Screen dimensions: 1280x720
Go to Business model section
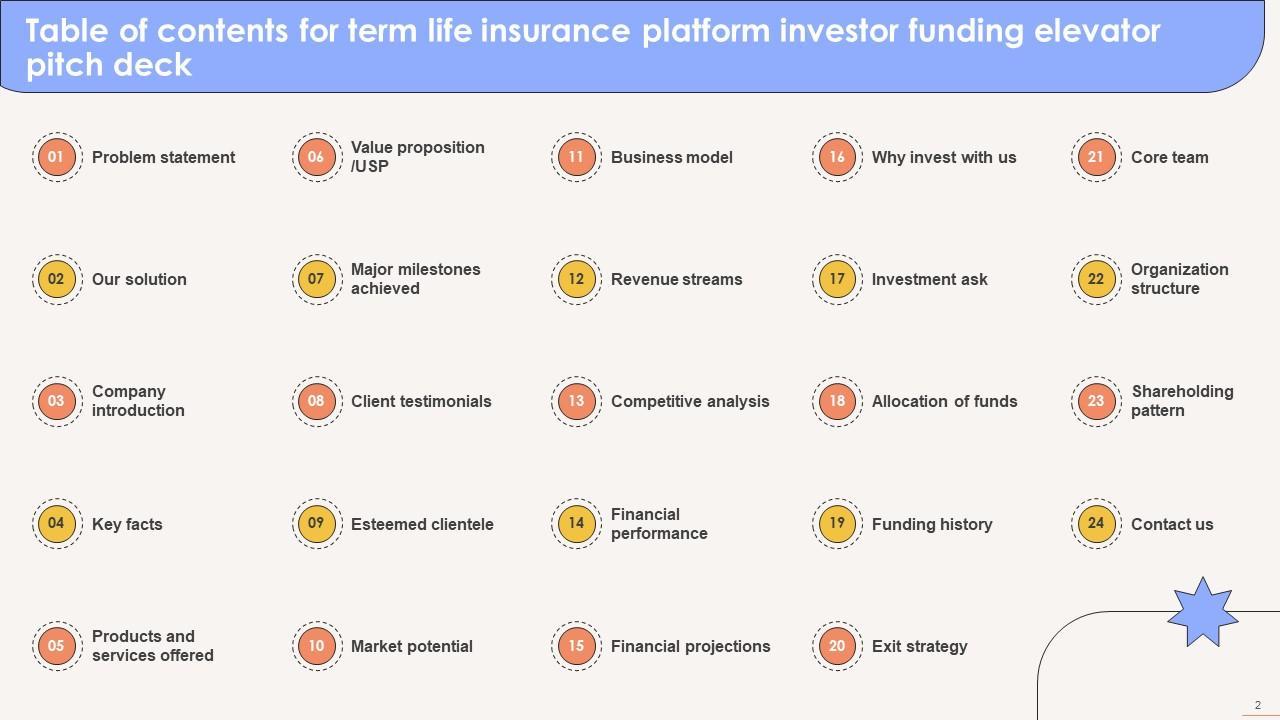tap(671, 157)
